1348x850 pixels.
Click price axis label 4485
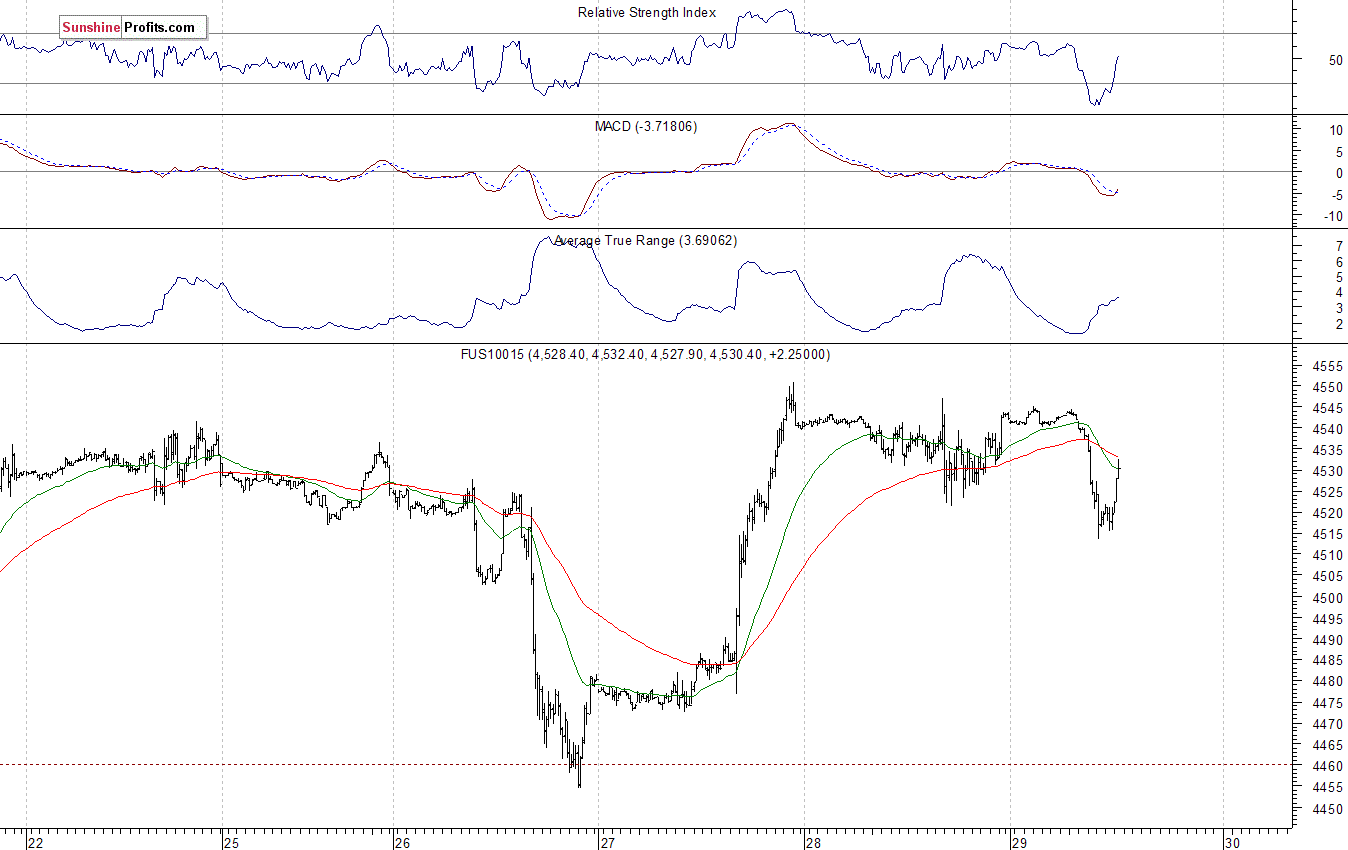tap(1327, 662)
